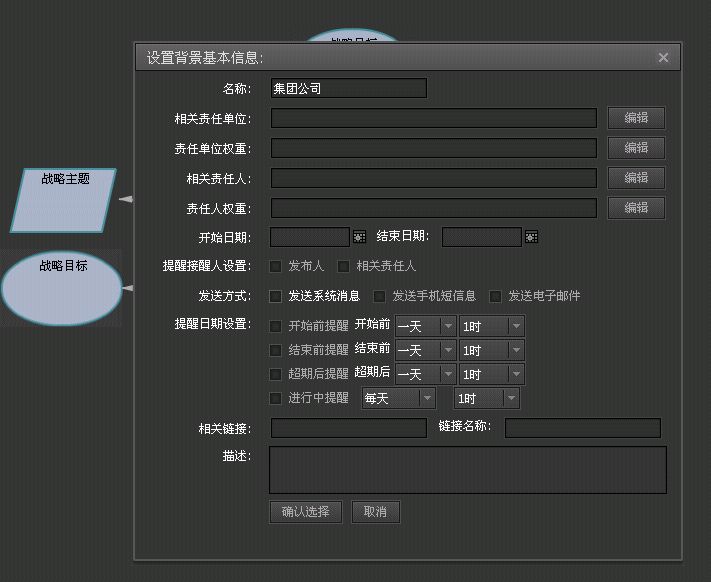Check the 发布人 checkbox
The image size is (711, 582).
click(276, 266)
